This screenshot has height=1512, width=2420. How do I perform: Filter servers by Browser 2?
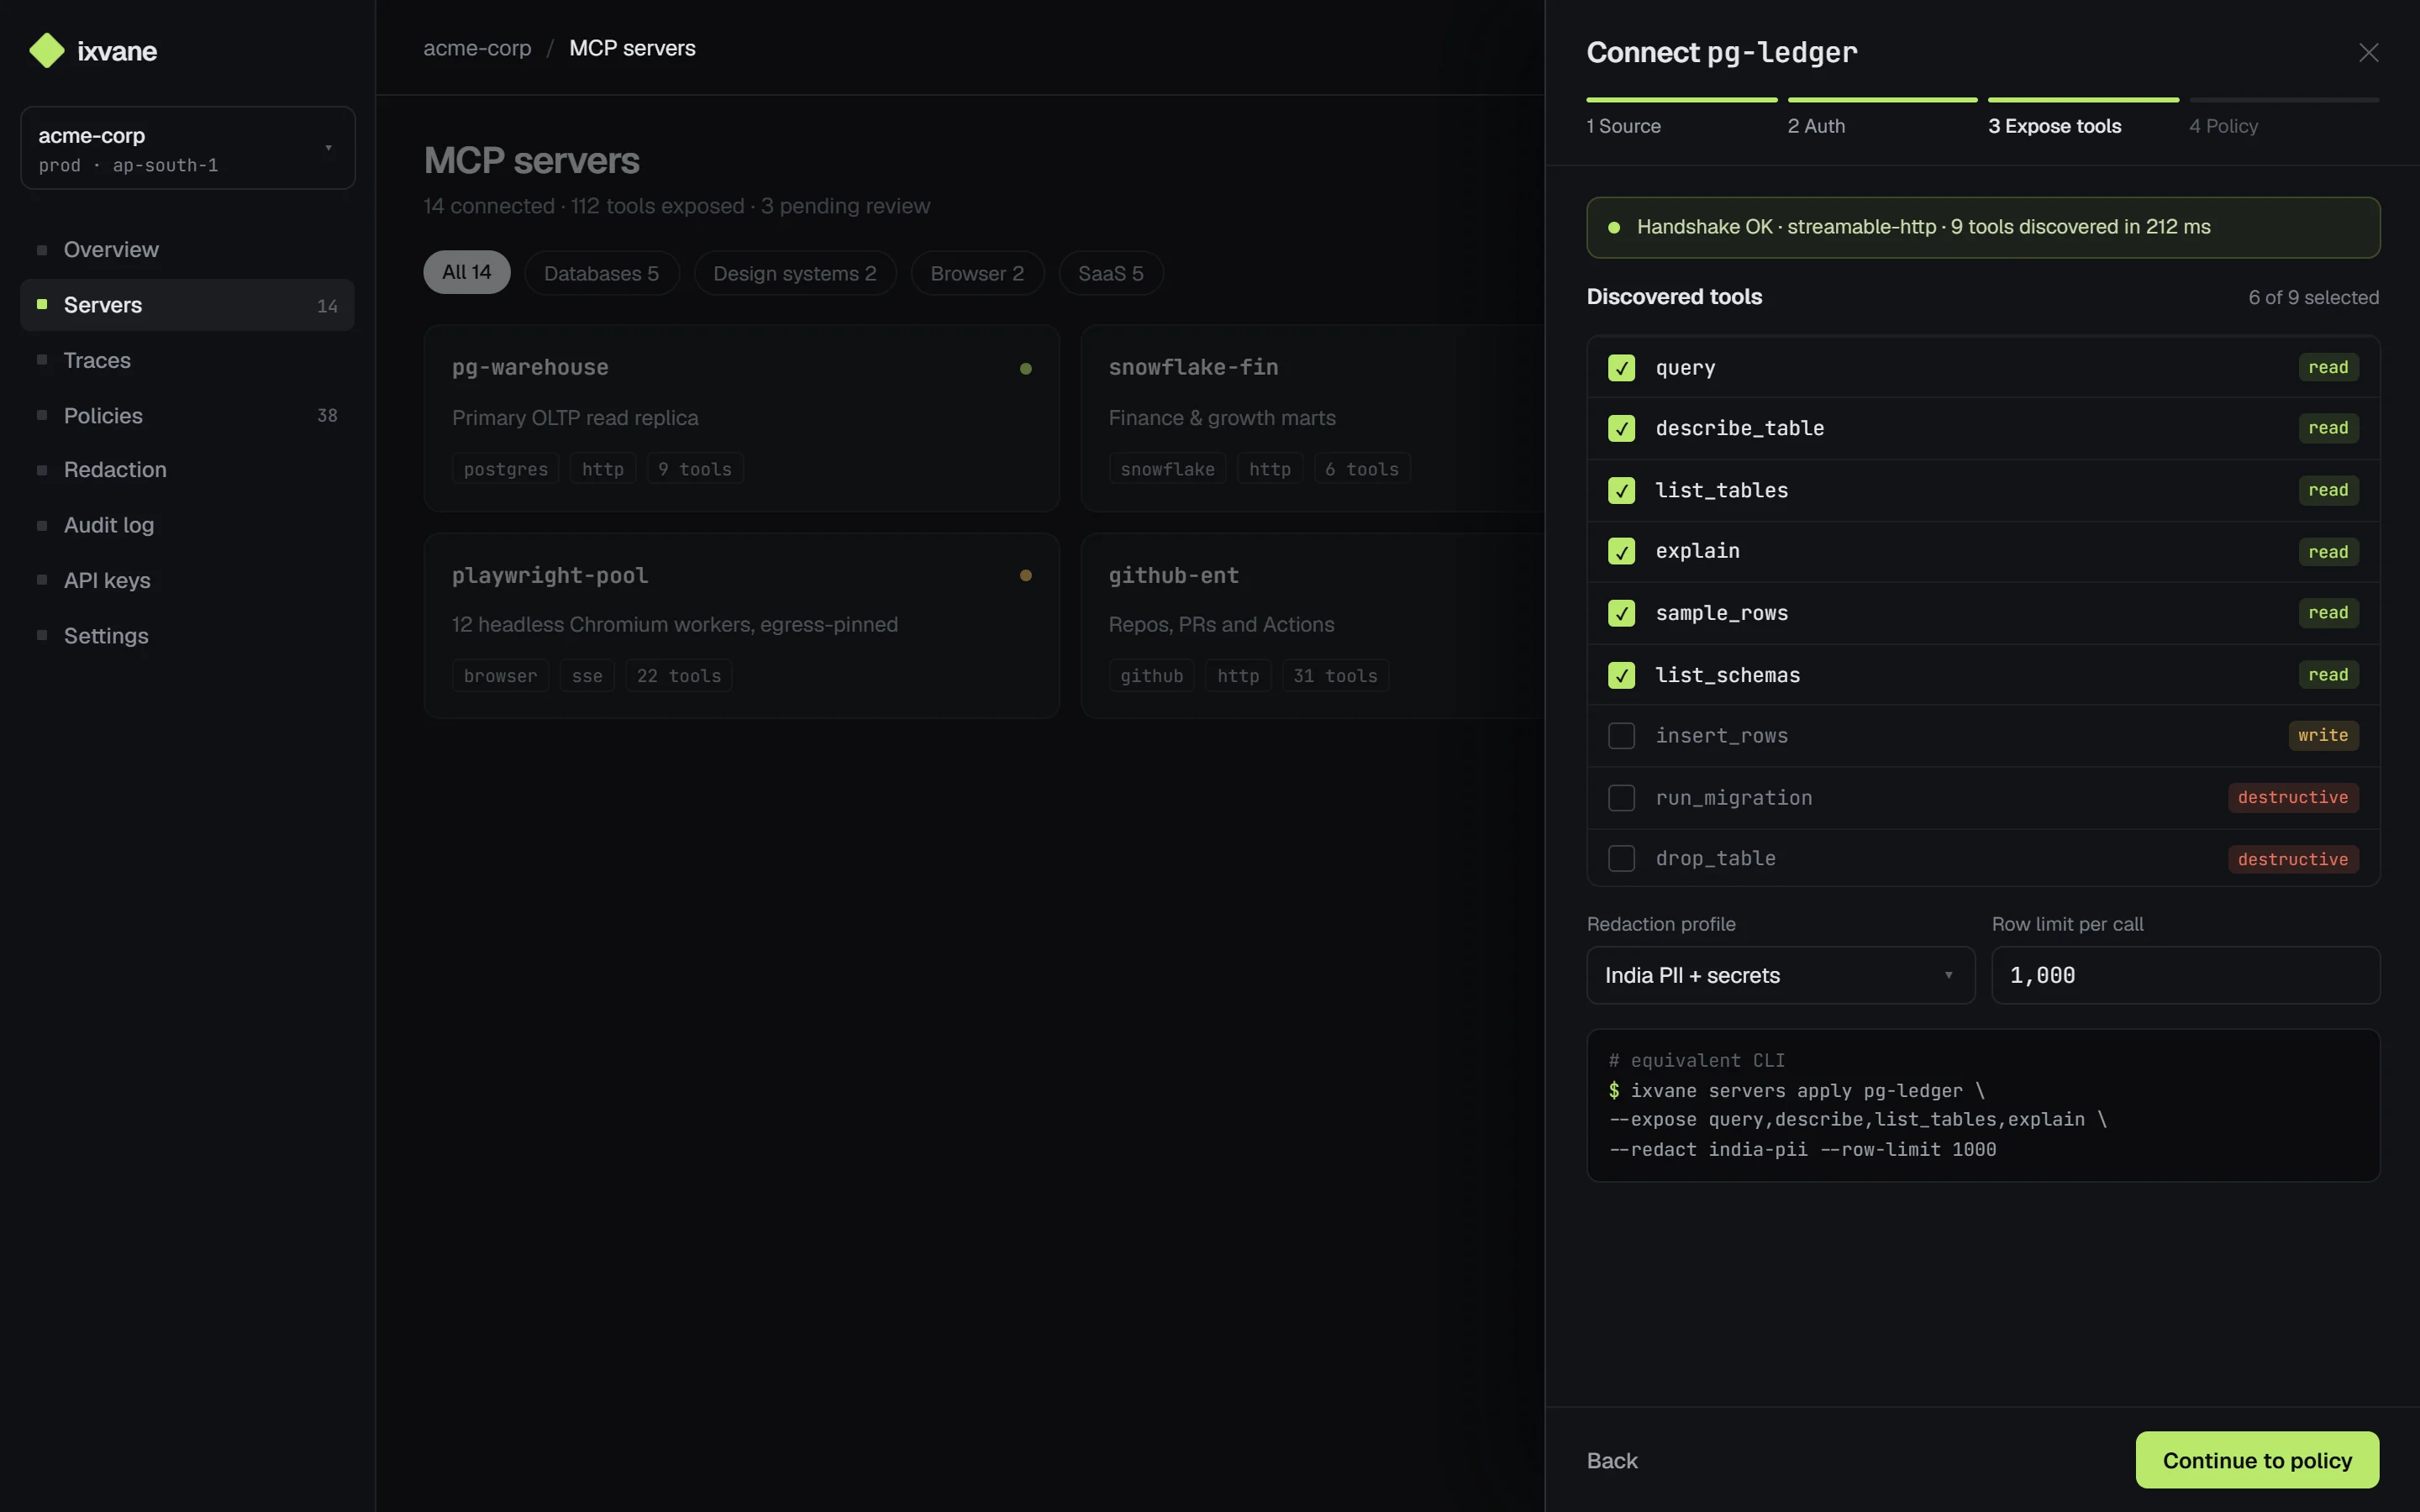(x=977, y=273)
